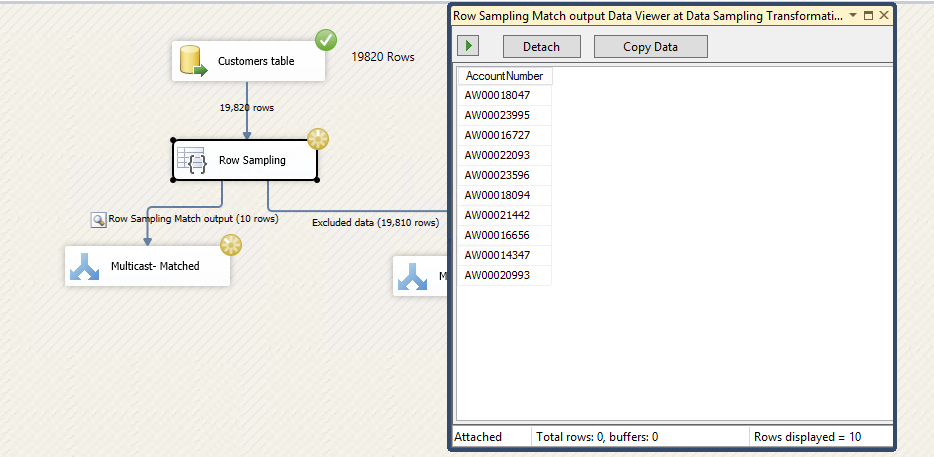Click the magnifier data viewer icon on Match output path
The image size is (934, 457).
click(98, 219)
